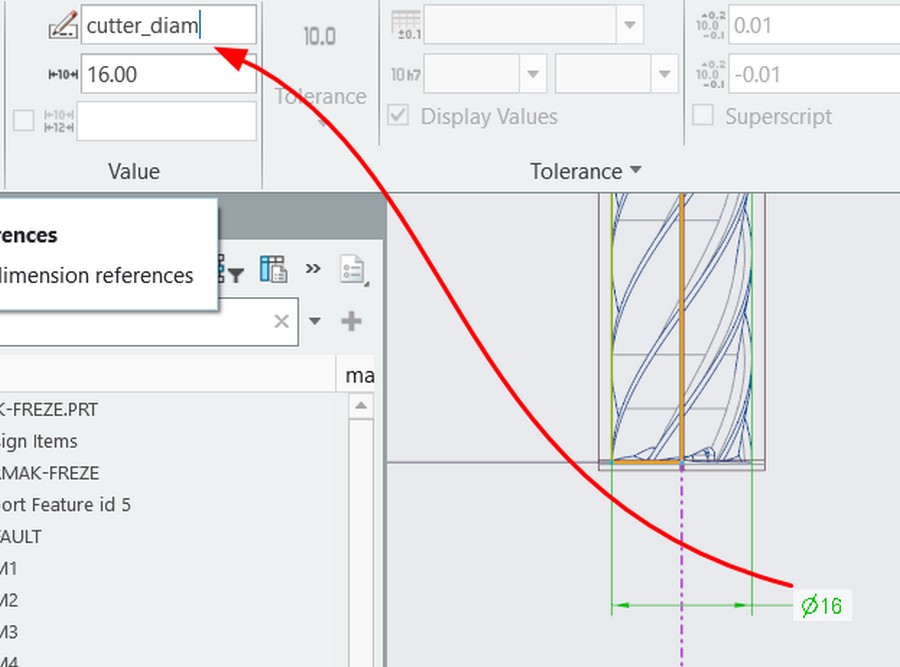Edit the 0.01 upper tolerance field

815,25
